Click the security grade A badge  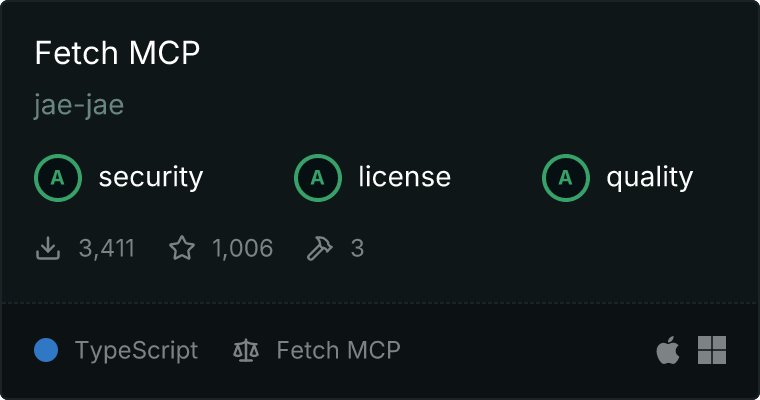[x=58, y=178]
